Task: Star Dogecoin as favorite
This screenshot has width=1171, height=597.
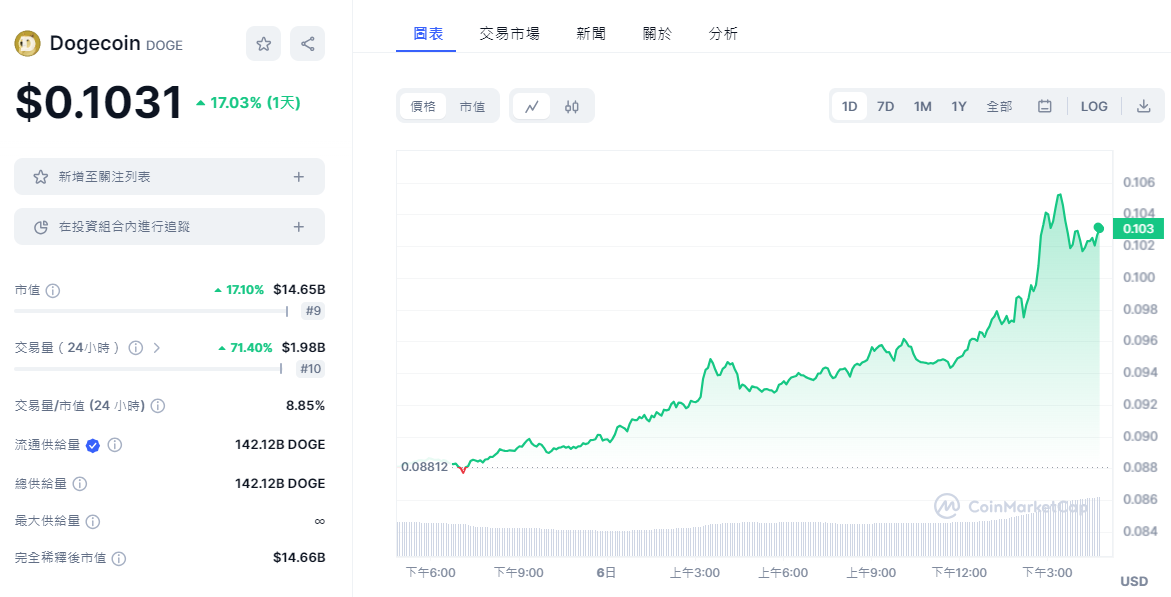Action: tap(264, 43)
